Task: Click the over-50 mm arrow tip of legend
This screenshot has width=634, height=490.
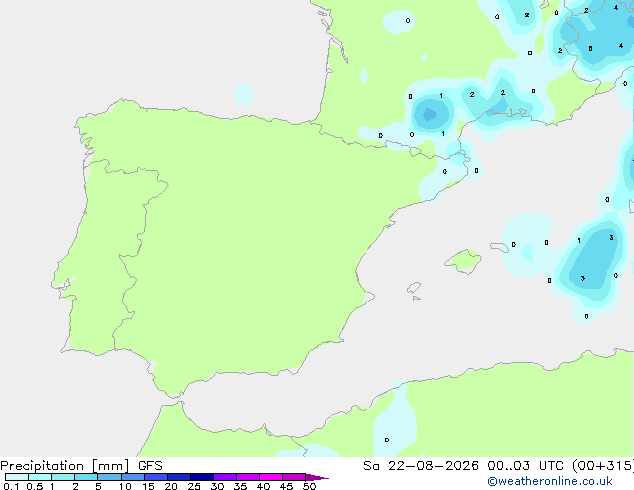Action: 317,478
